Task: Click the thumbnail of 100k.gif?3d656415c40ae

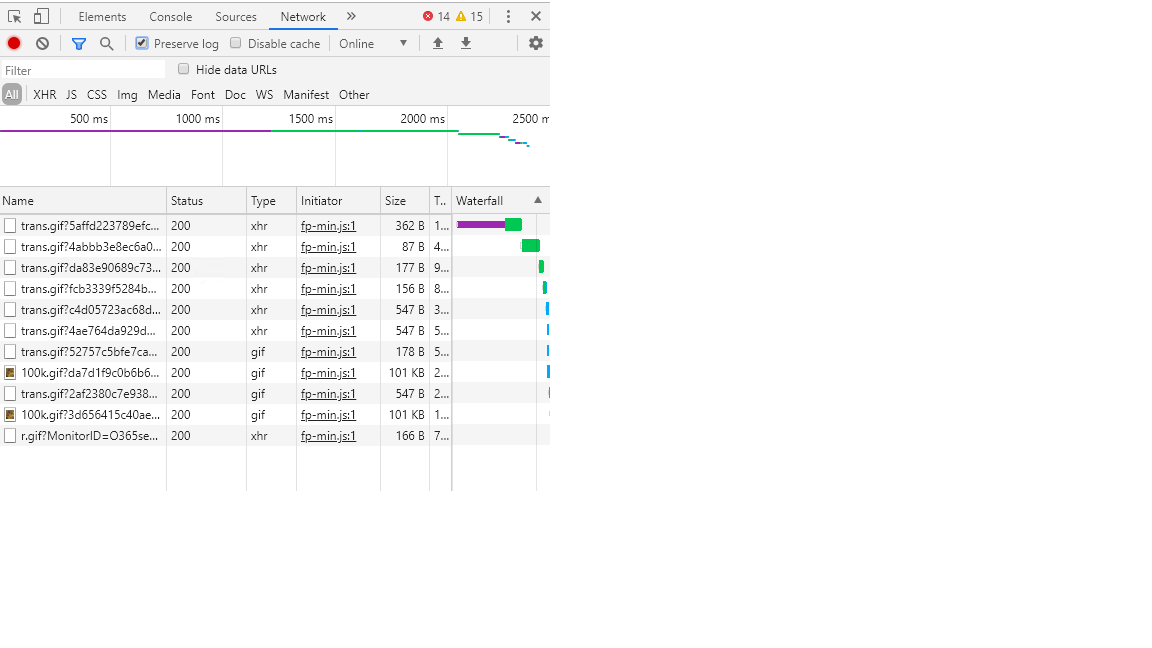Action: click(x=10, y=414)
